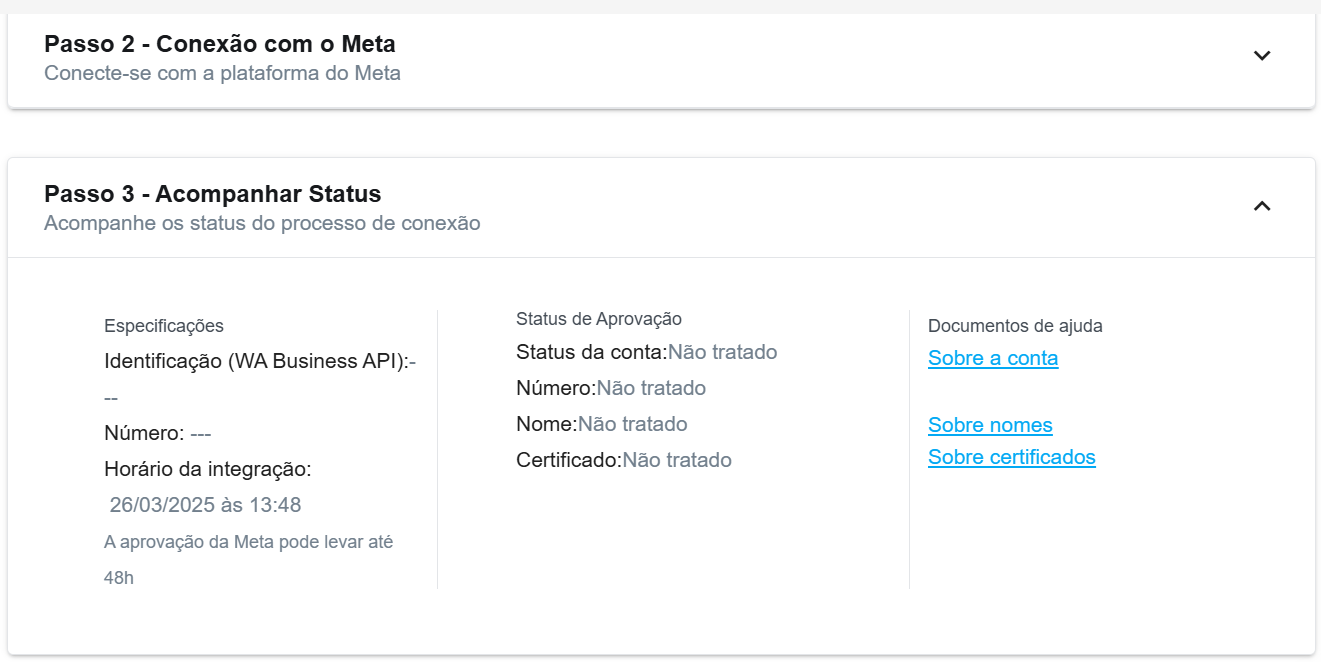1321x662 pixels.
Task: Click the 'Status de Aprovação' section label
Action: click(599, 319)
